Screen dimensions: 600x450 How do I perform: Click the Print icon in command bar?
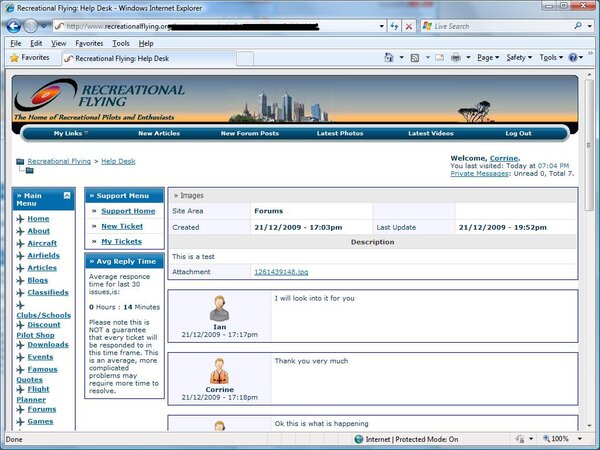point(455,58)
